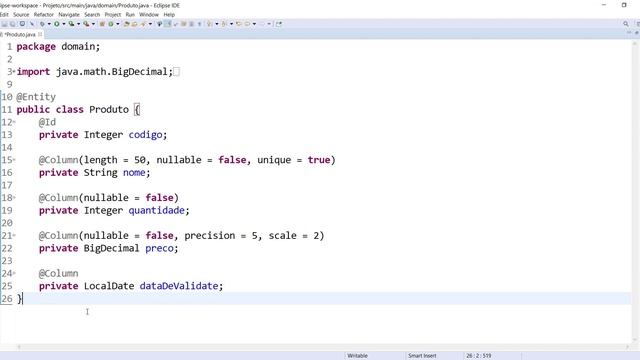Viewport: 640px width, 360px height.
Task: Click the BigDecimal type on line 22
Action: point(111,249)
